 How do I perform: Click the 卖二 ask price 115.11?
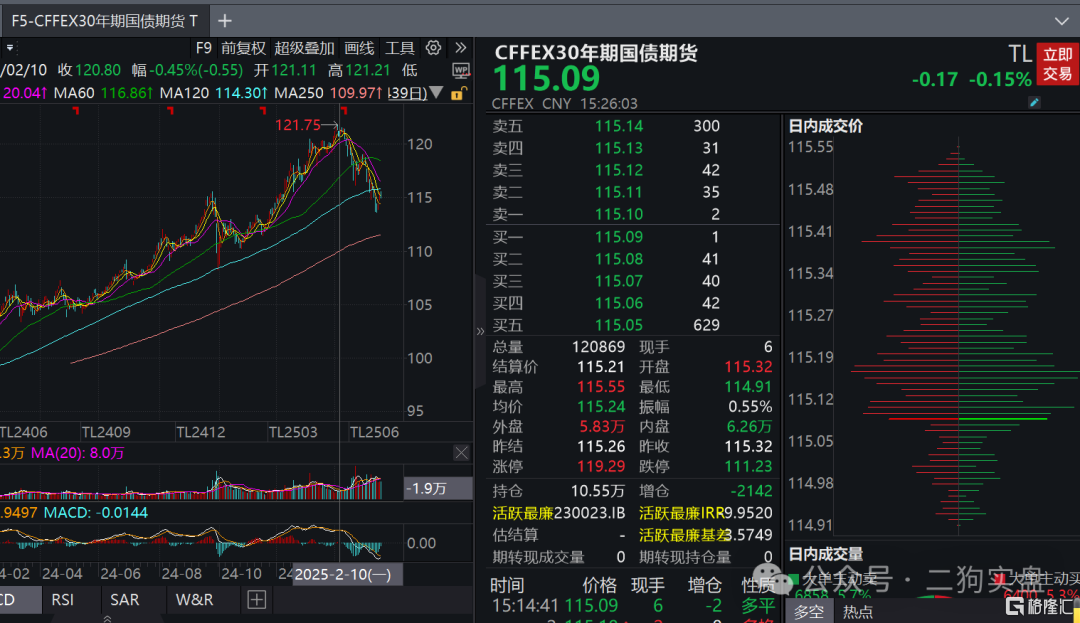tap(619, 192)
